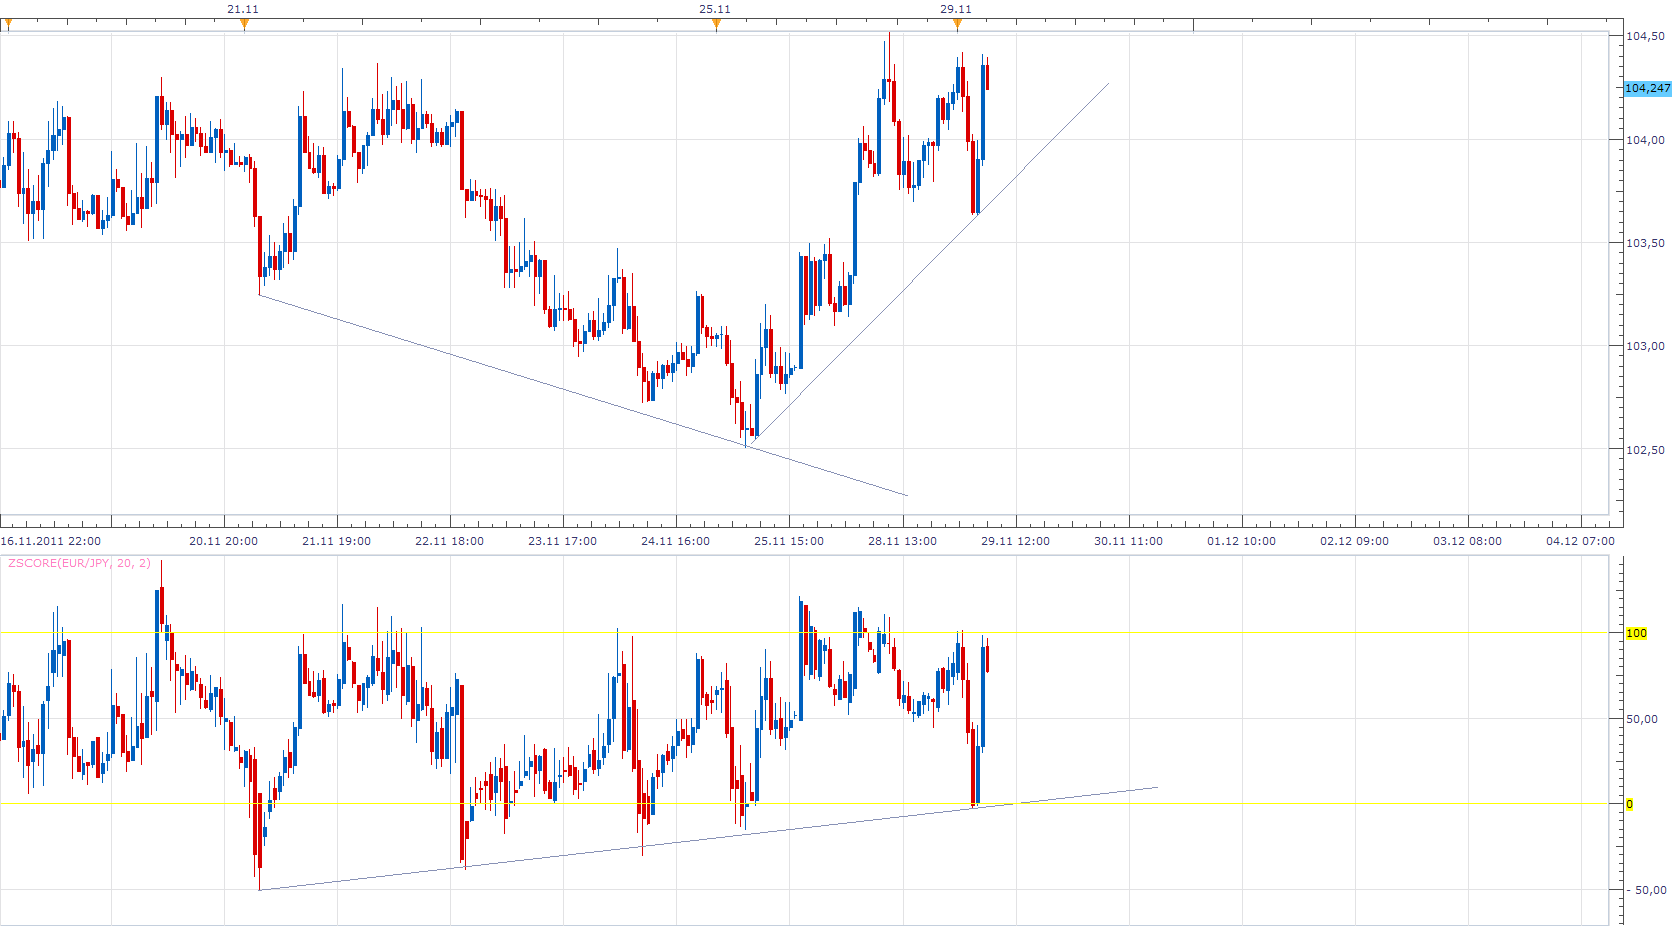1680x926 pixels.
Task: Select the rising trendline in the ZSCORE panel
Action: pyautogui.click(x=708, y=839)
